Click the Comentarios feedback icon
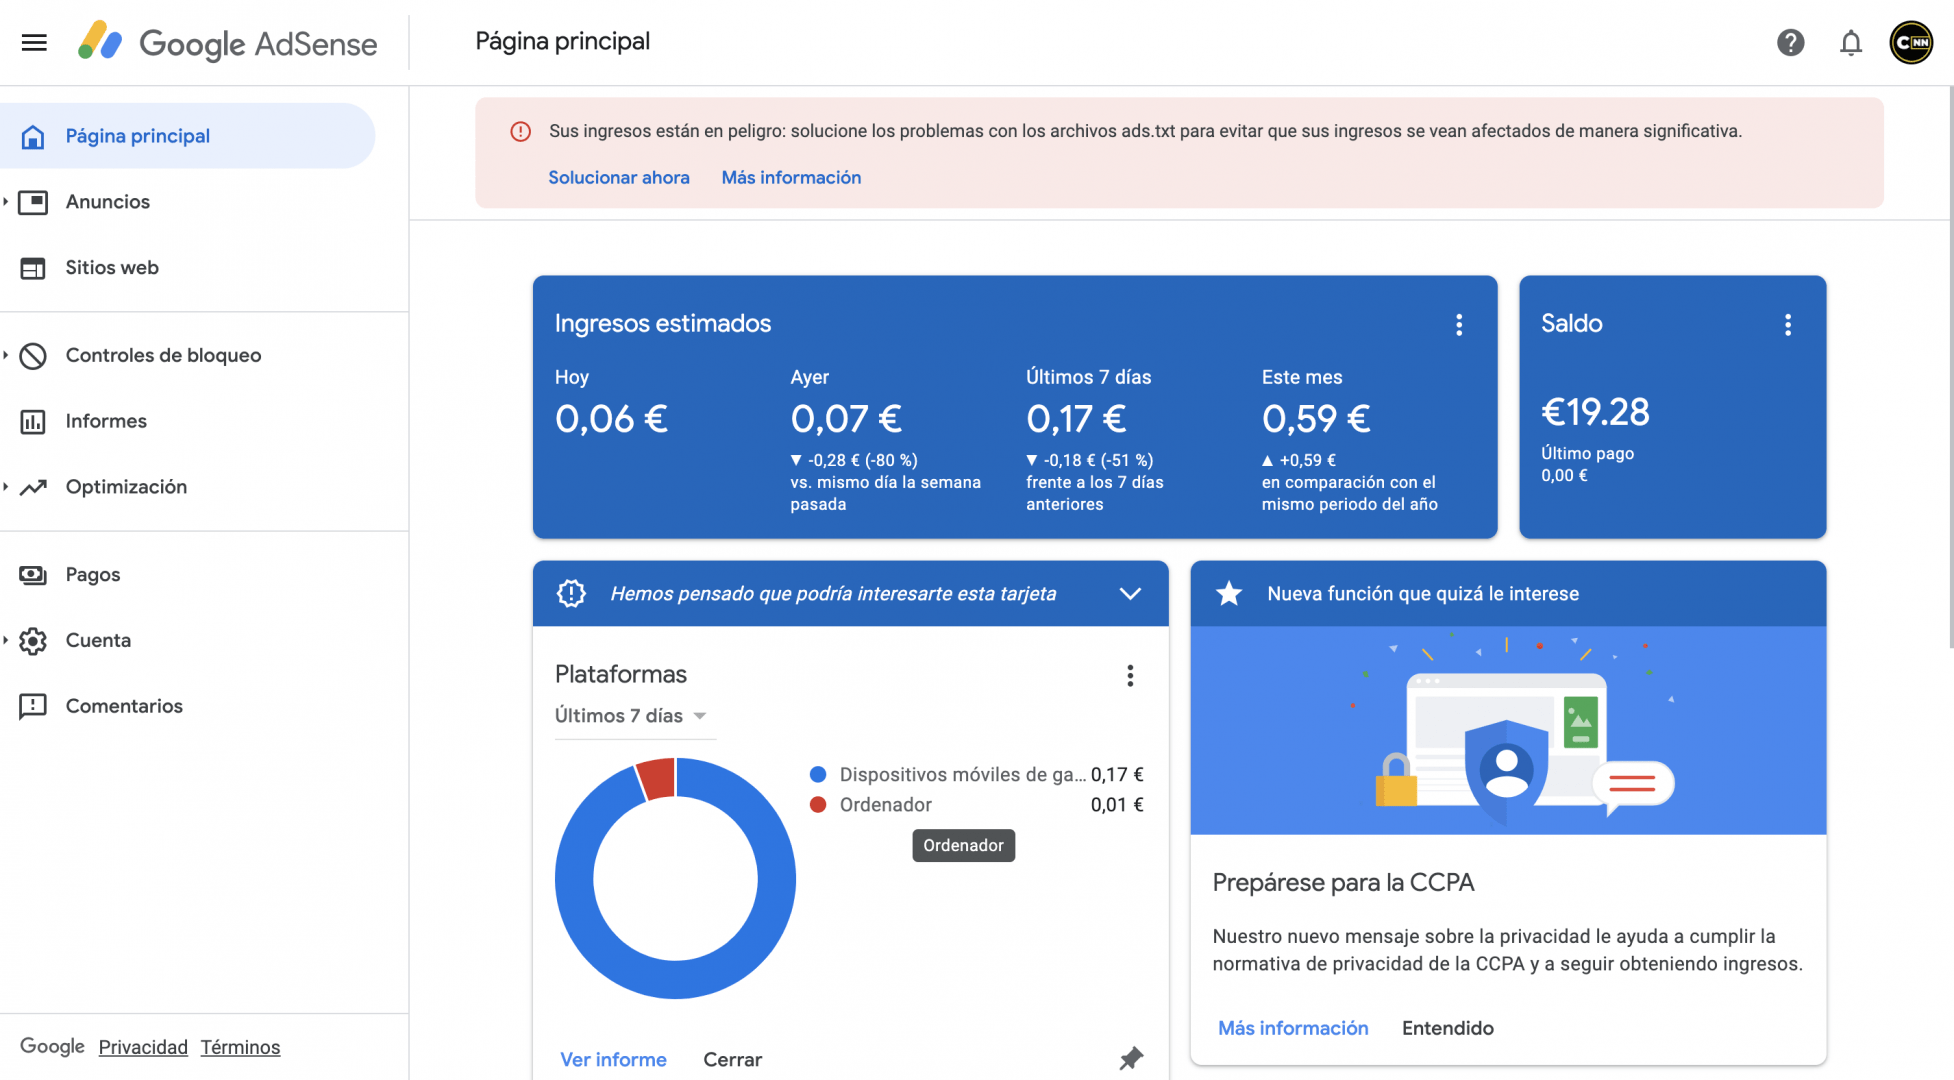1954x1080 pixels. [x=33, y=707]
